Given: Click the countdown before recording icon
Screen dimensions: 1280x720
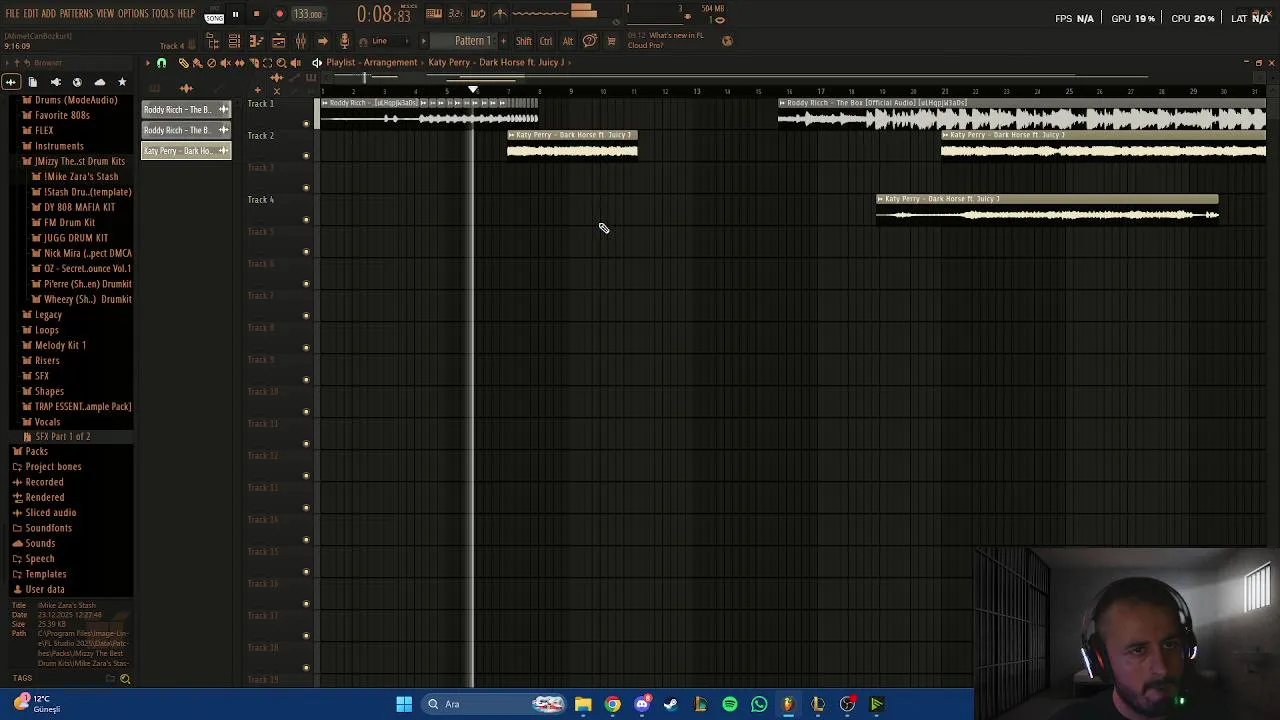Looking at the screenshot, I should tap(455, 13).
